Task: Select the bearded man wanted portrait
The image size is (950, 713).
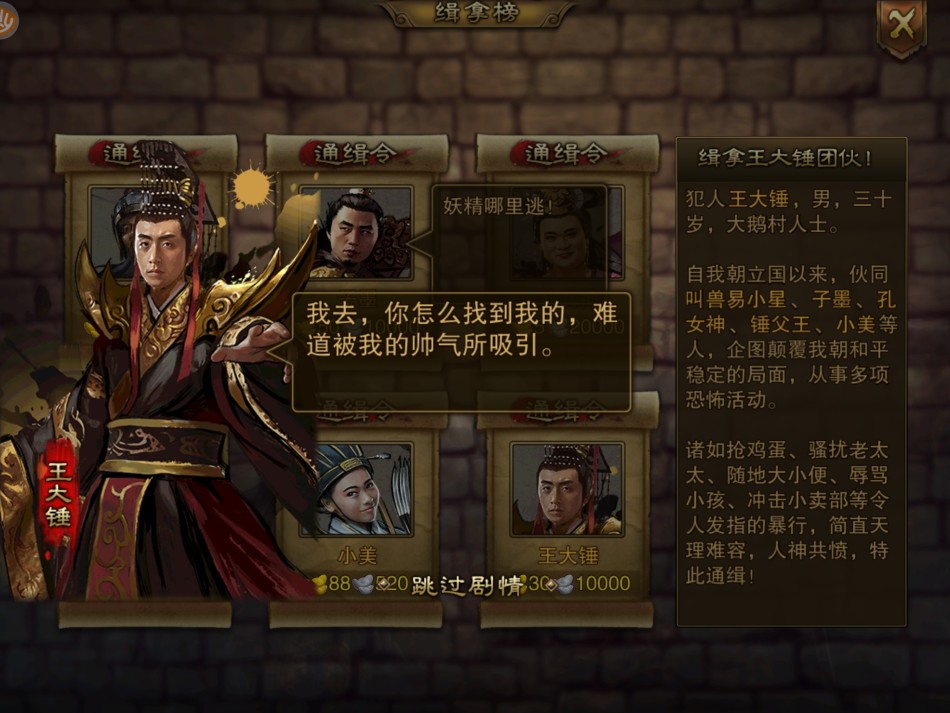Action: pyautogui.click(x=356, y=233)
